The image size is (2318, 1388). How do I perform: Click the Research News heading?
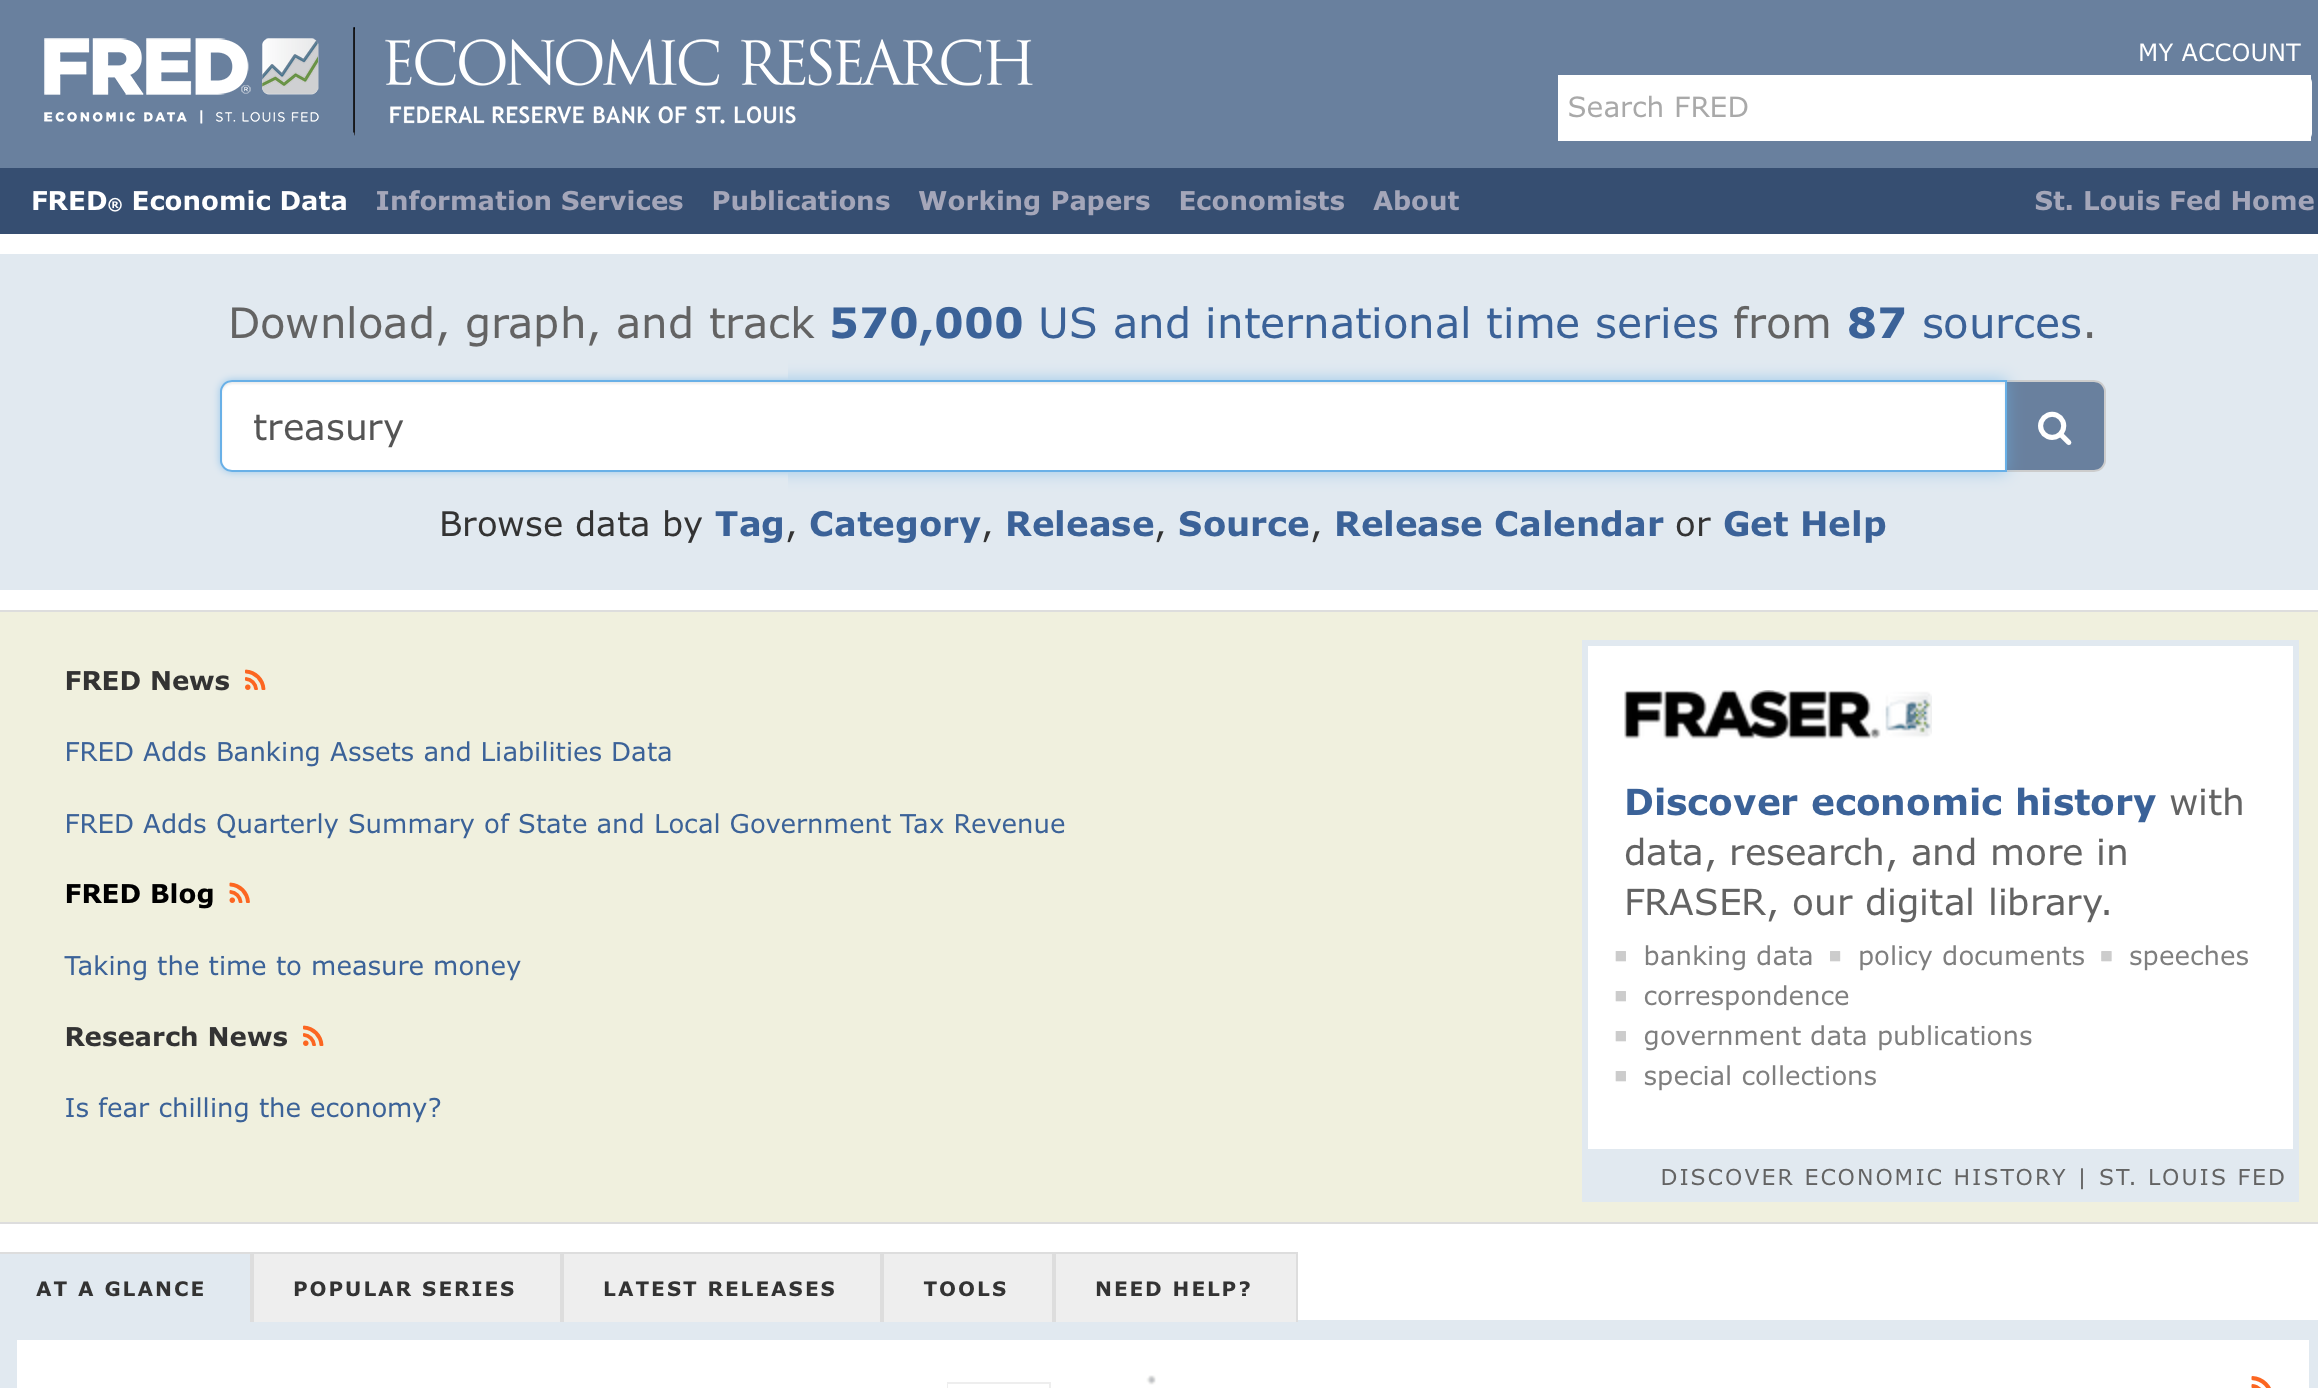(176, 1037)
